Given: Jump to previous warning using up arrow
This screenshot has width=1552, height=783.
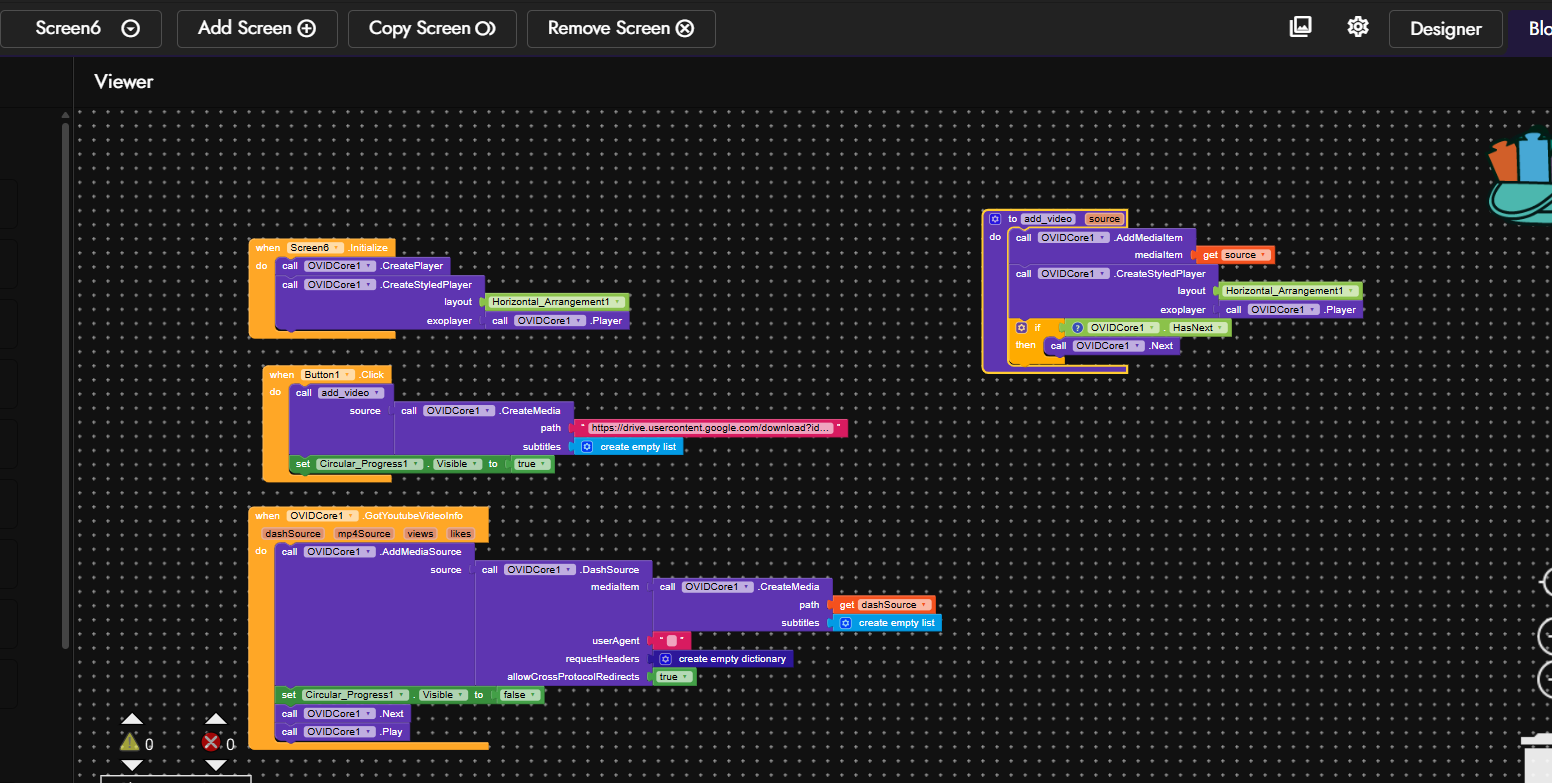Looking at the screenshot, I should 131,719.
